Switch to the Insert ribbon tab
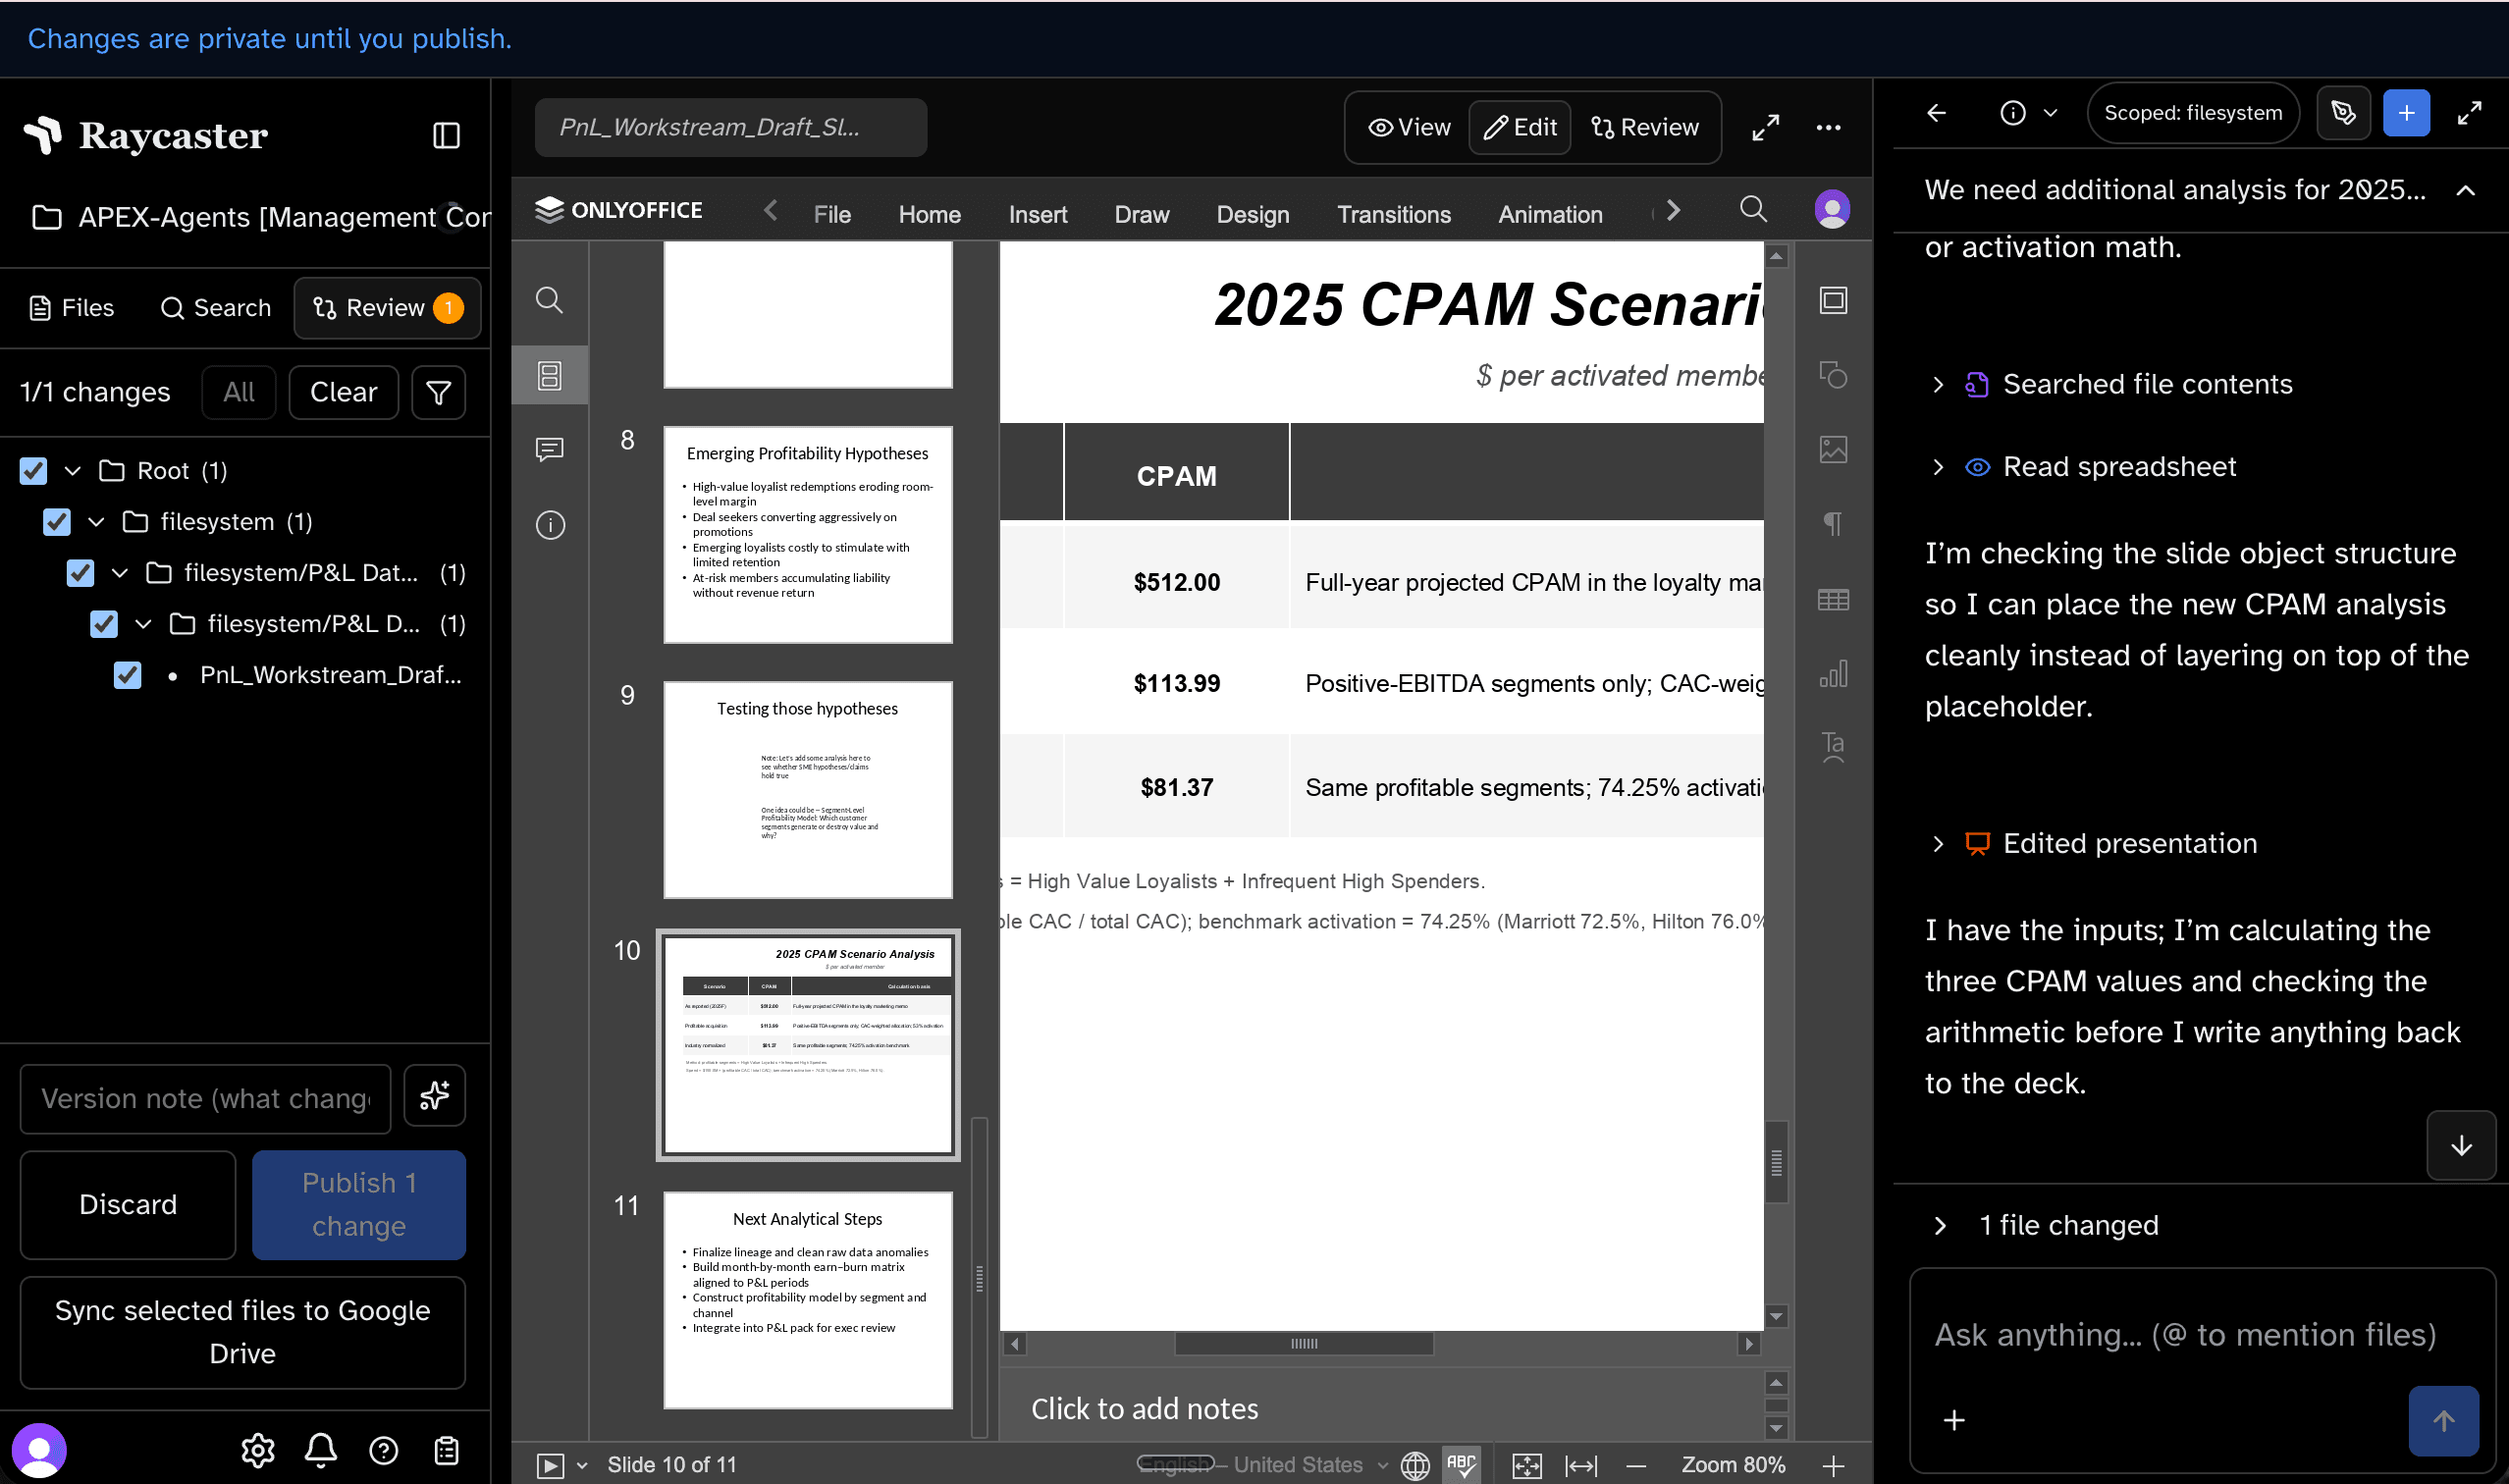The width and height of the screenshot is (2509, 1484). (x=1037, y=214)
